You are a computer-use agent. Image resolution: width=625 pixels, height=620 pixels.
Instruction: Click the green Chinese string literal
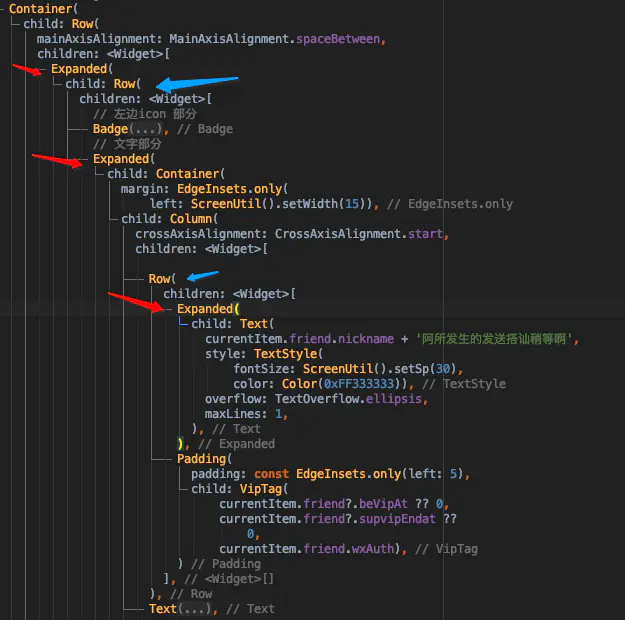coord(494,339)
